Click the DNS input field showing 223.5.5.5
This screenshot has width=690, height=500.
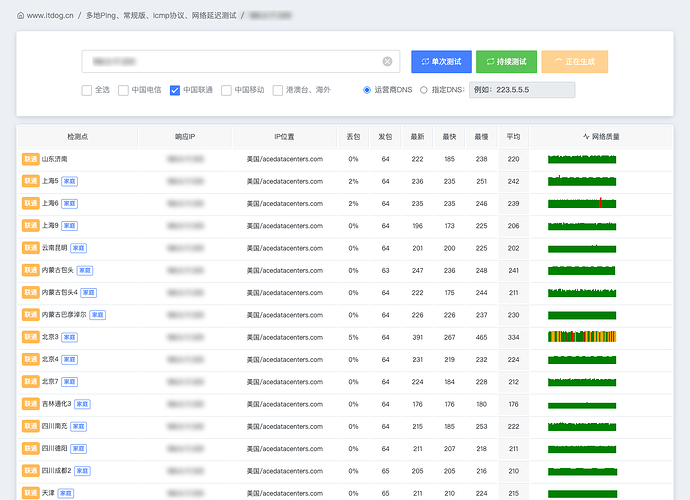point(522,90)
